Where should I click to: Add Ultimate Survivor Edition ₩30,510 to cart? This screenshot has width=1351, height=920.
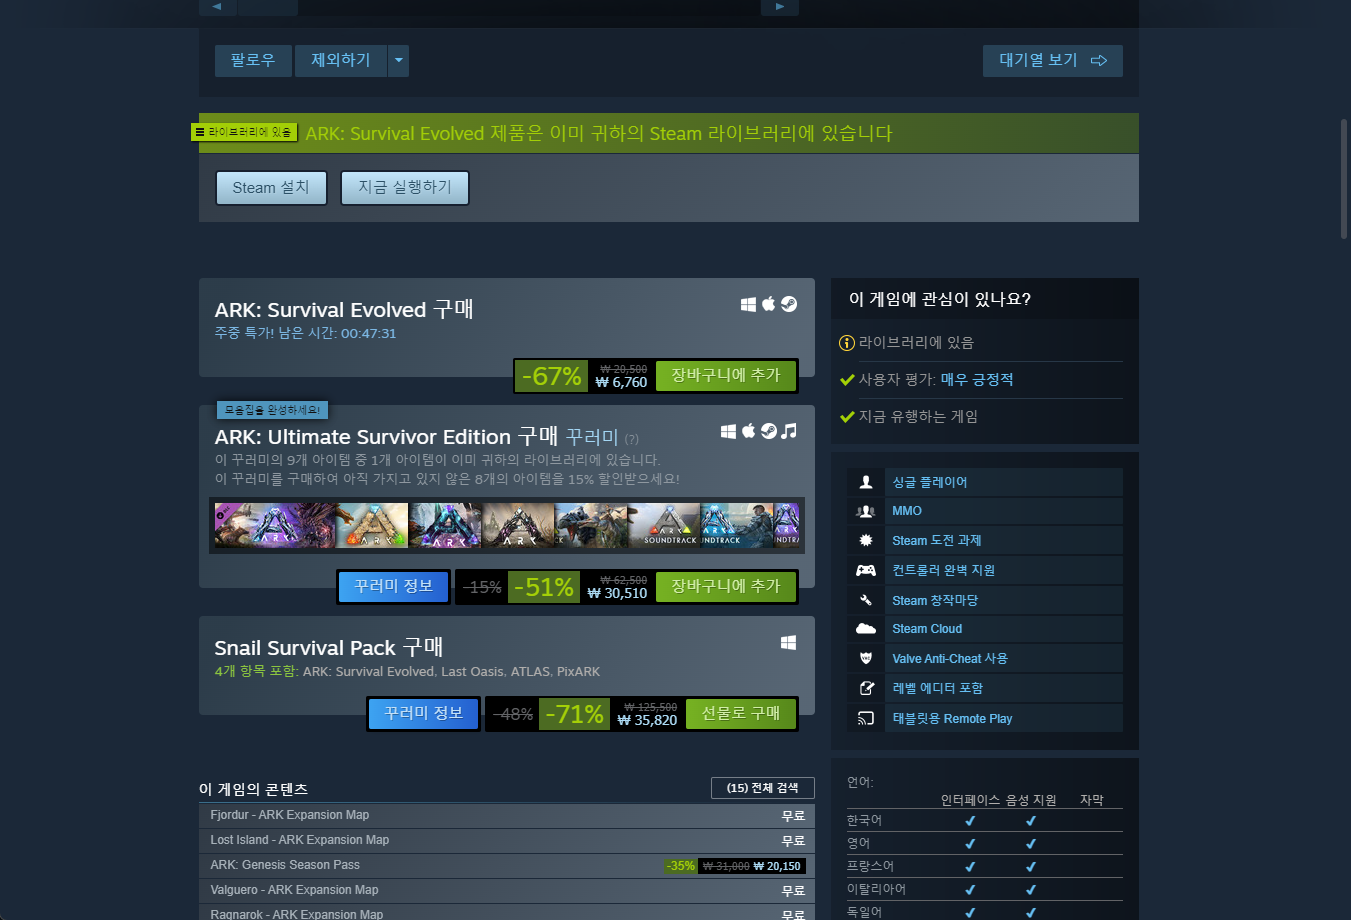tap(726, 586)
